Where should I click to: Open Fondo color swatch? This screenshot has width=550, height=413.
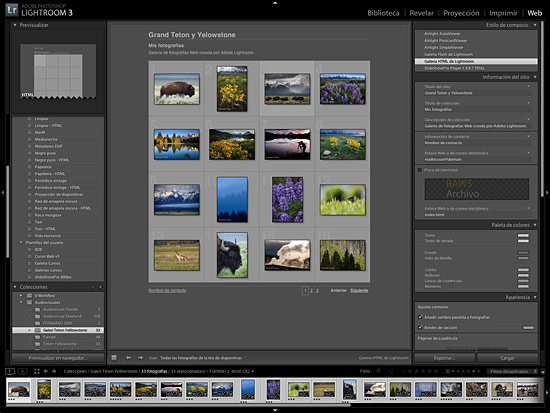point(523,253)
